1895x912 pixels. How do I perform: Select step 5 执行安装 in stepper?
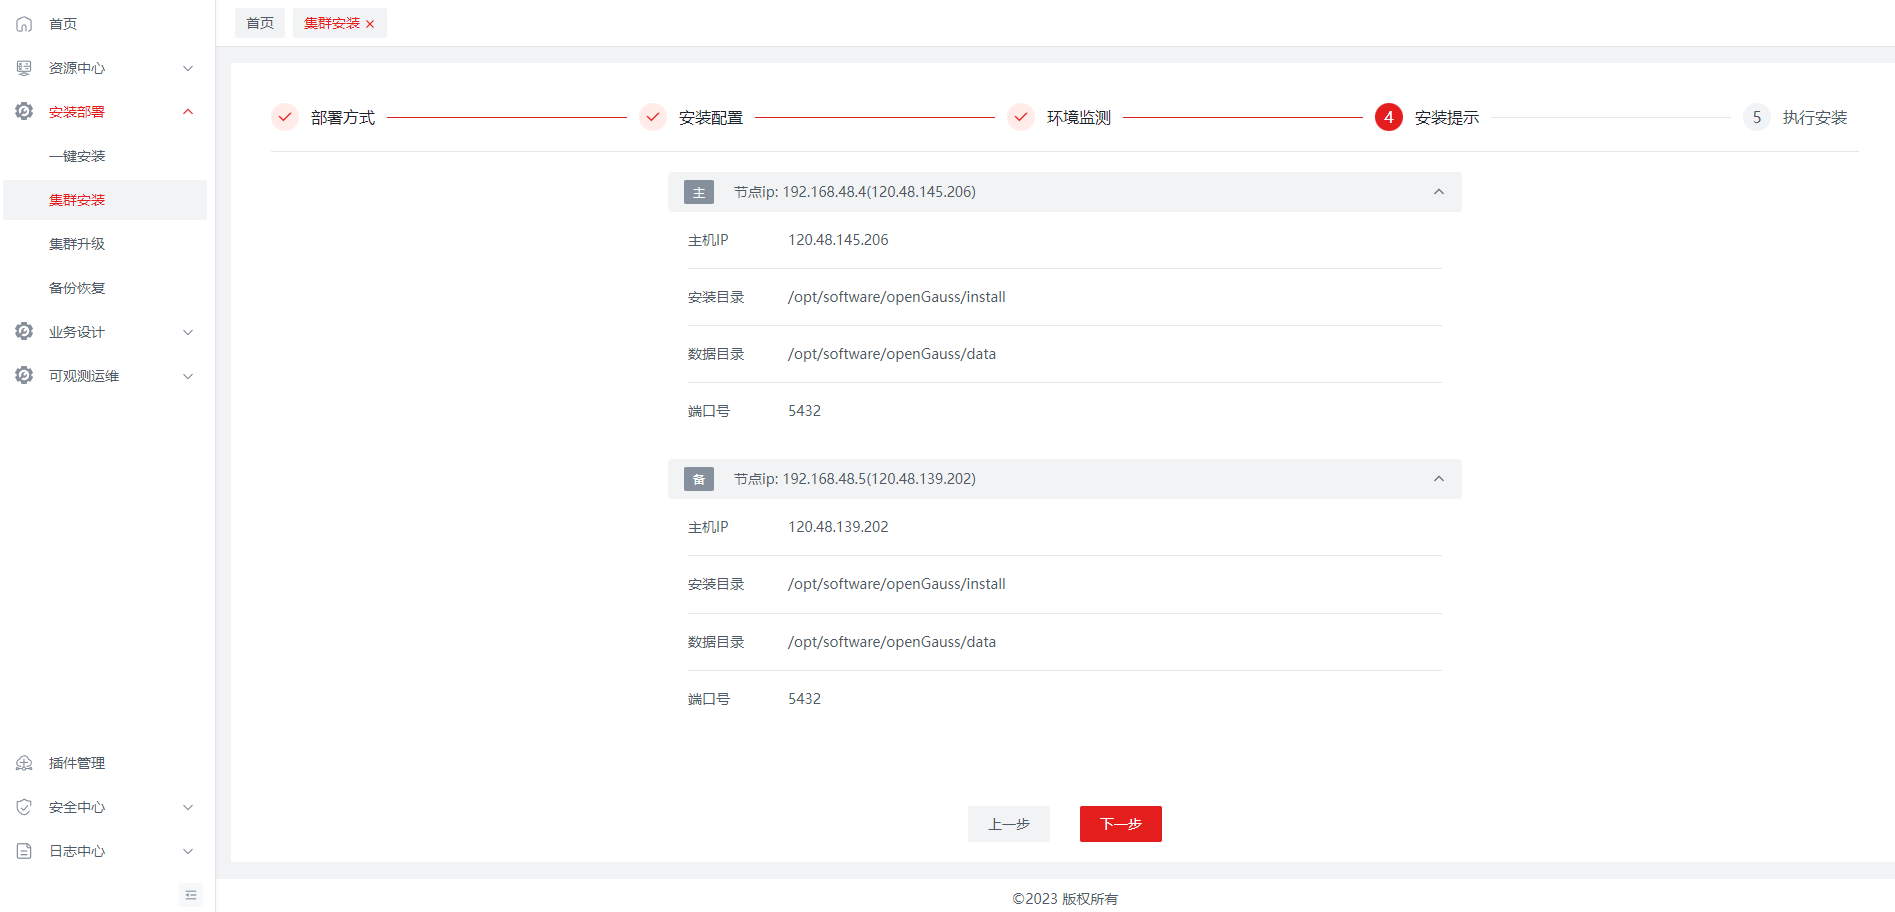1757,118
